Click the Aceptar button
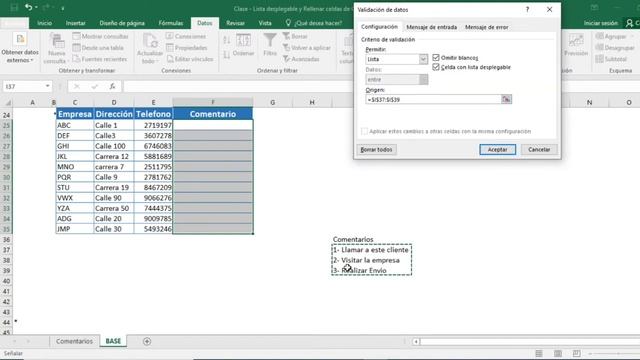 point(497,149)
